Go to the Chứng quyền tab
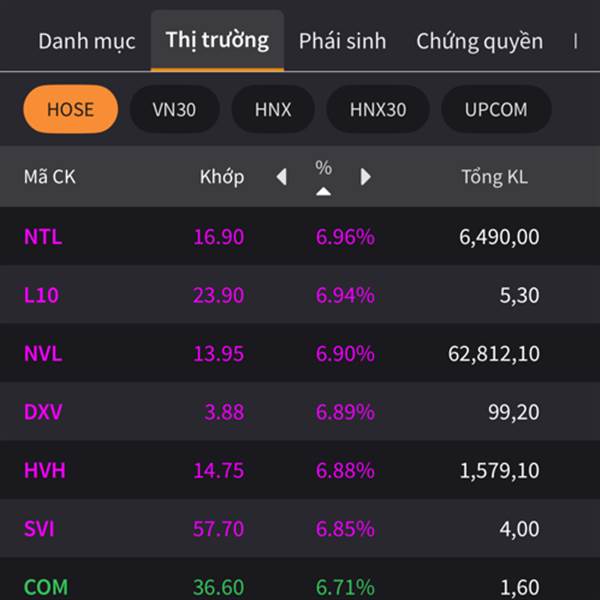This screenshot has width=600, height=600. pyautogui.click(x=479, y=41)
